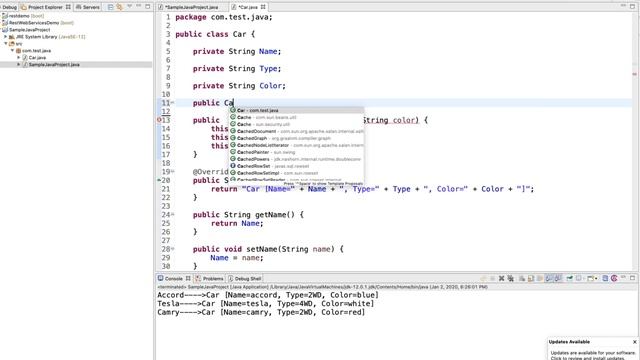Choose CachedPainter - sun.swing proposal
This screenshot has height=360, width=640.
[x=296, y=152]
